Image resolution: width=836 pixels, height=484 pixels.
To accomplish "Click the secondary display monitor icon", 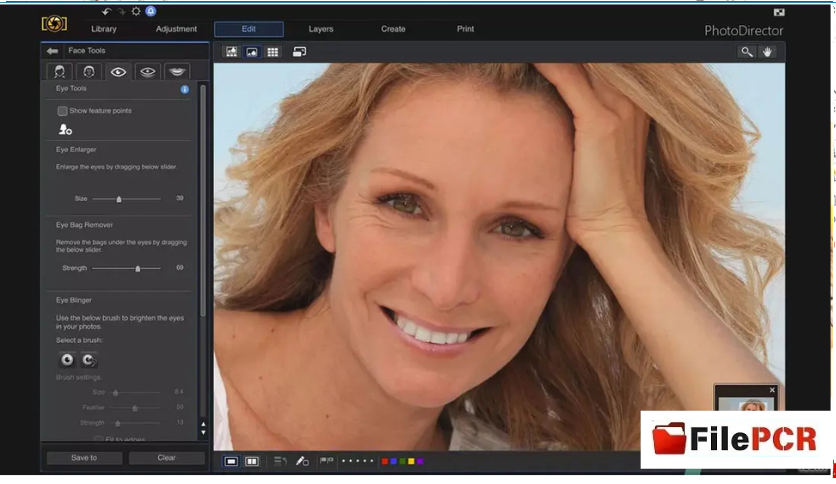I will (299, 52).
